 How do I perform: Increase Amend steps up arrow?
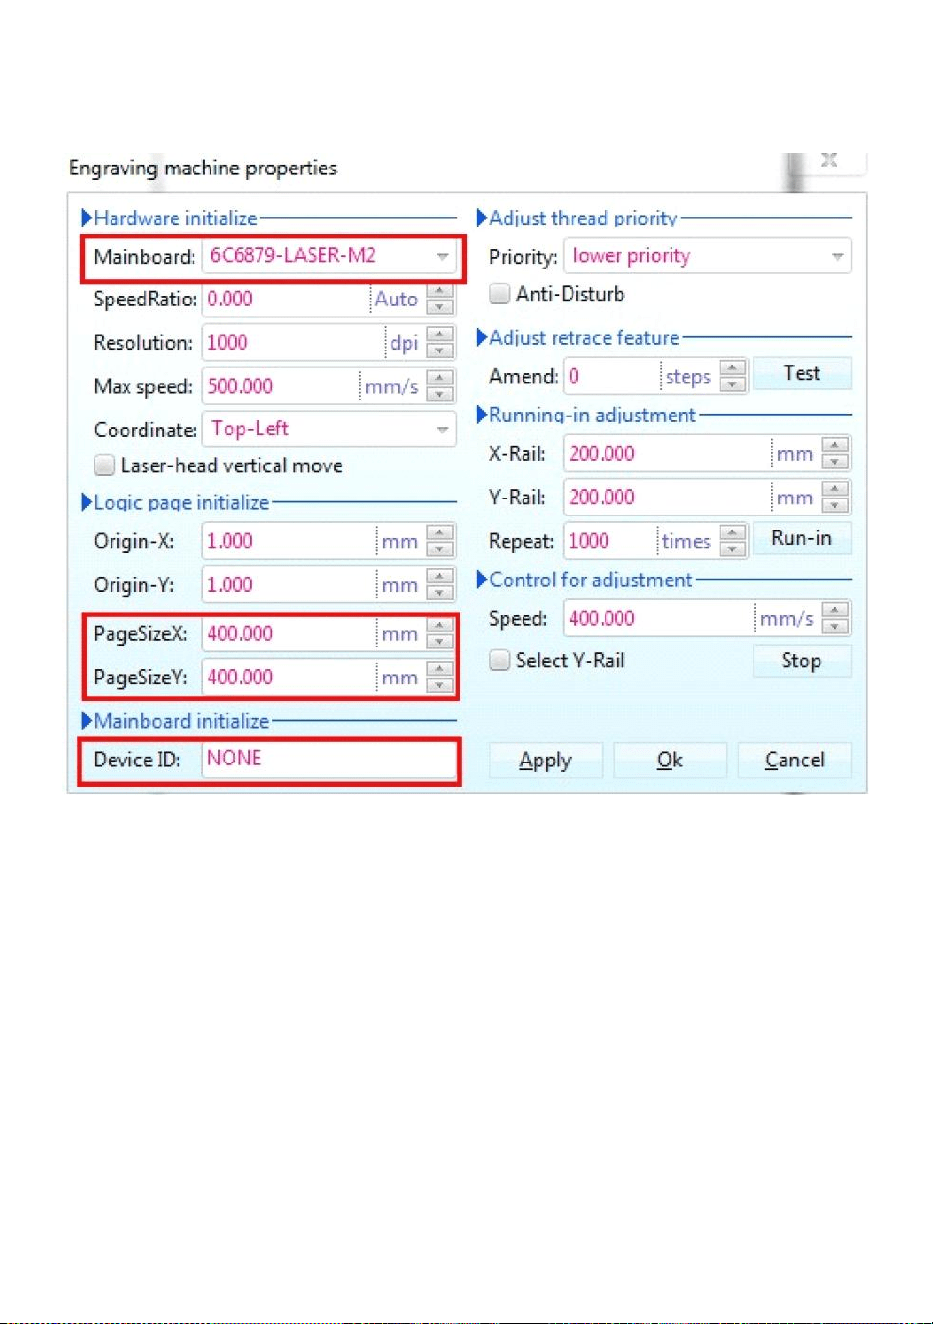click(x=733, y=368)
